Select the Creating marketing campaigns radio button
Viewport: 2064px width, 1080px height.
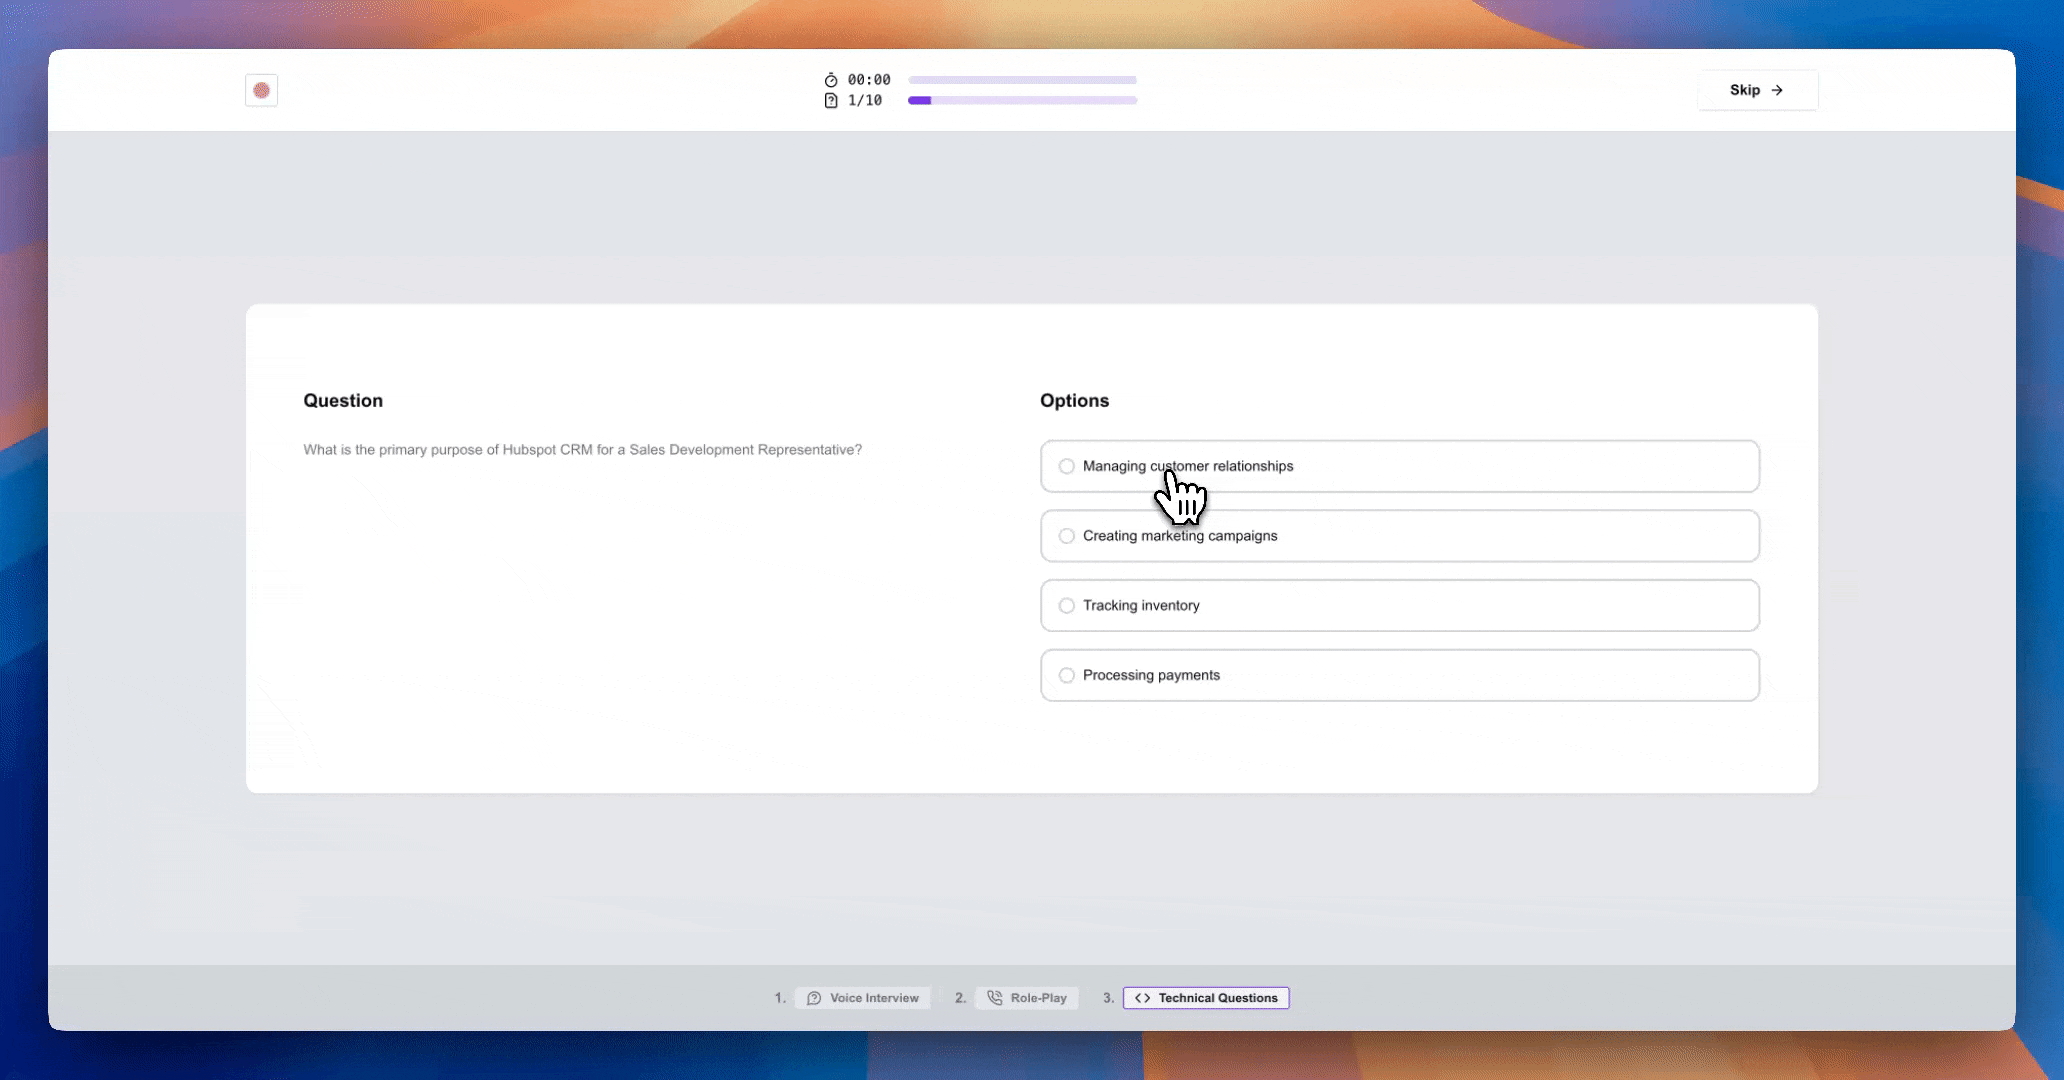(1067, 536)
